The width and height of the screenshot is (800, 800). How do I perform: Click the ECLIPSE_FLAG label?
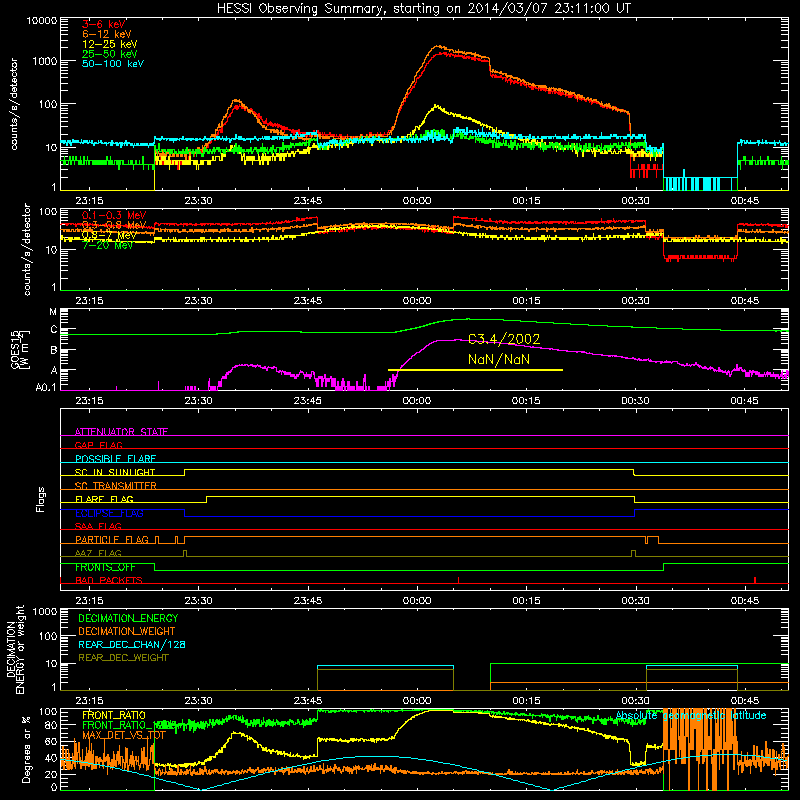109,513
